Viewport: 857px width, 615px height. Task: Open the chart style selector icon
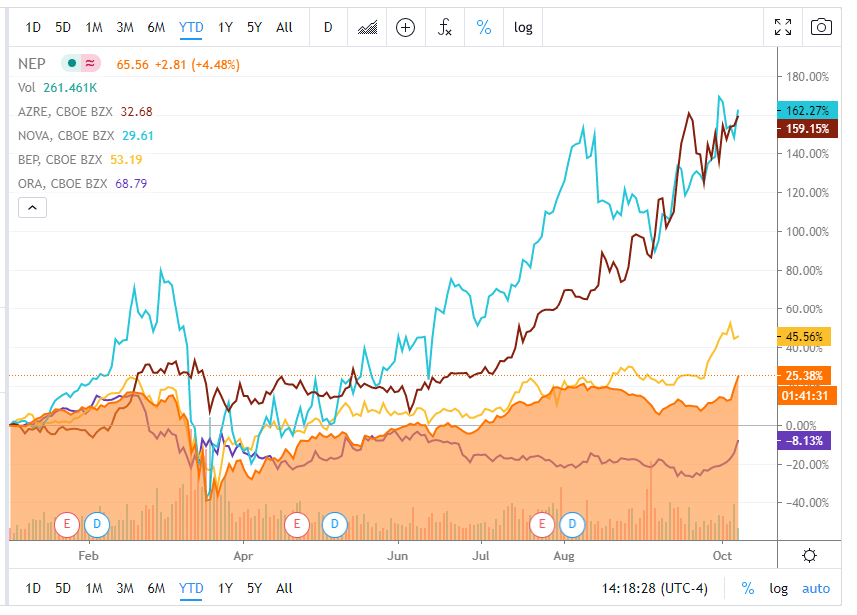tap(366, 28)
